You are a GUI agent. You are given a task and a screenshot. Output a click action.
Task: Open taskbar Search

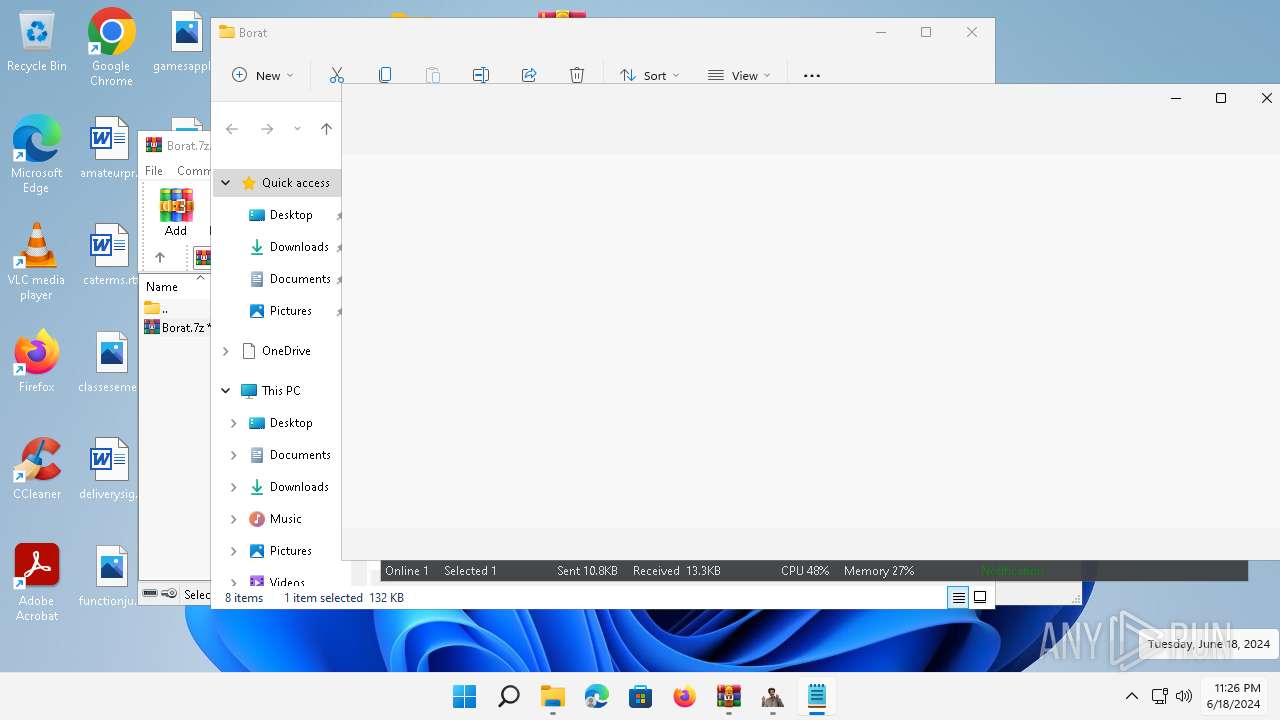pyautogui.click(x=509, y=696)
